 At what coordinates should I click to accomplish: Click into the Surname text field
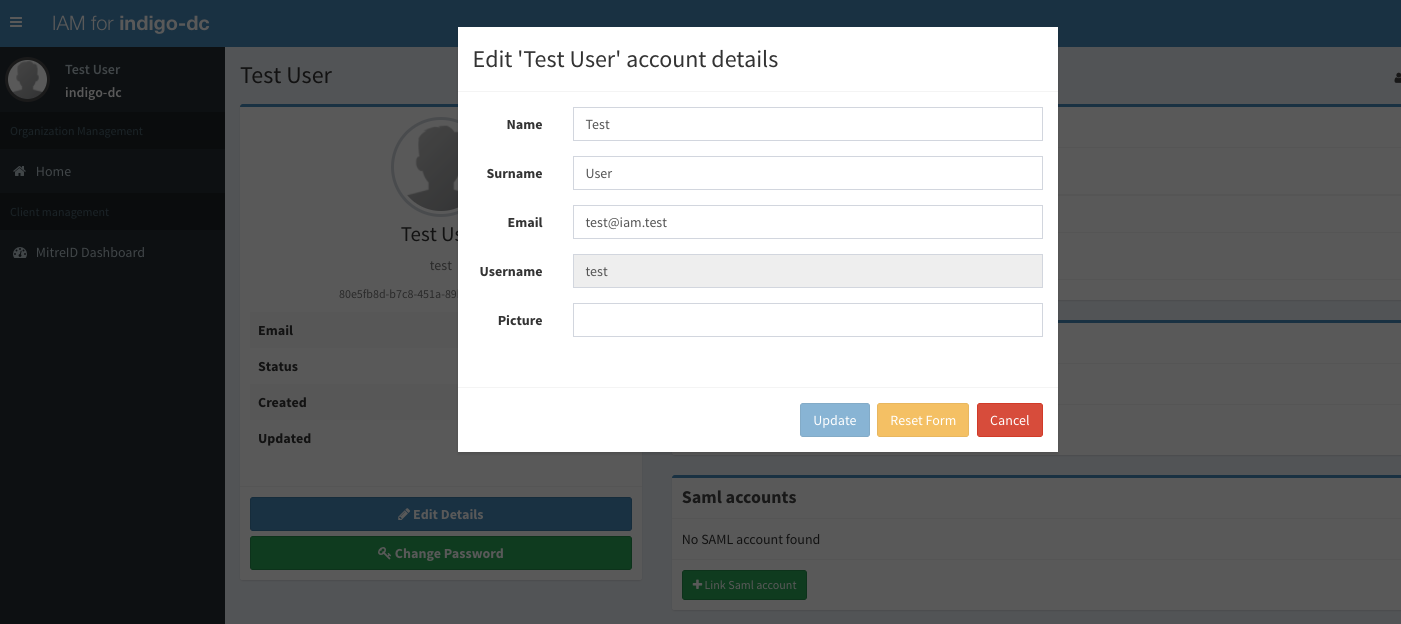807,174
